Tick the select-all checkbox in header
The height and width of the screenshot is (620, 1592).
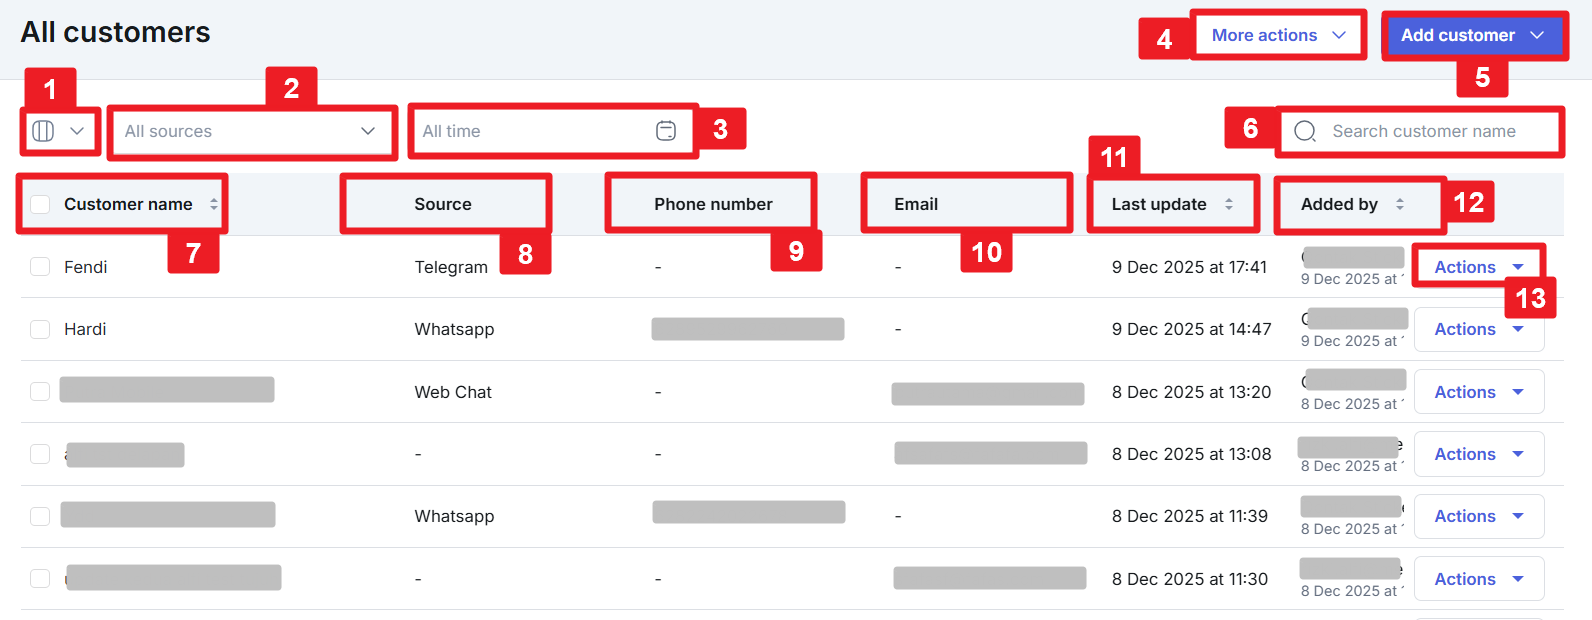[x=40, y=204]
